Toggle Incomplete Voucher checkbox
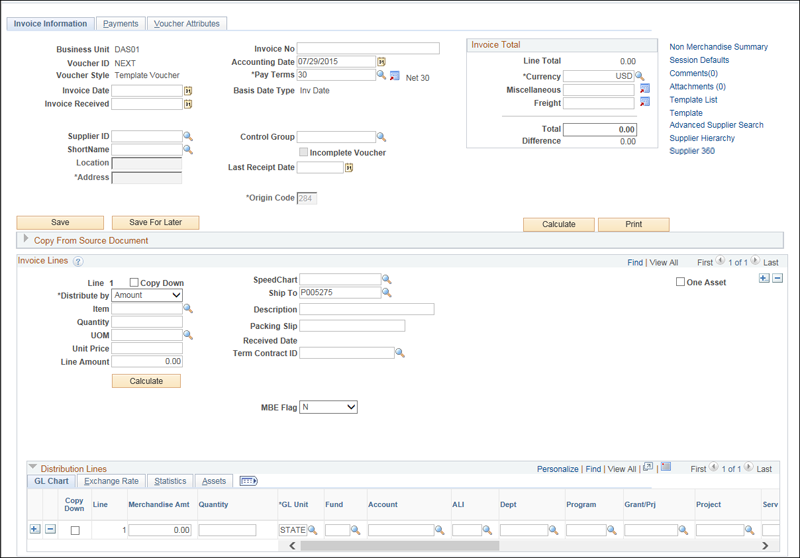Viewport: 800px width, 558px height. [304, 152]
